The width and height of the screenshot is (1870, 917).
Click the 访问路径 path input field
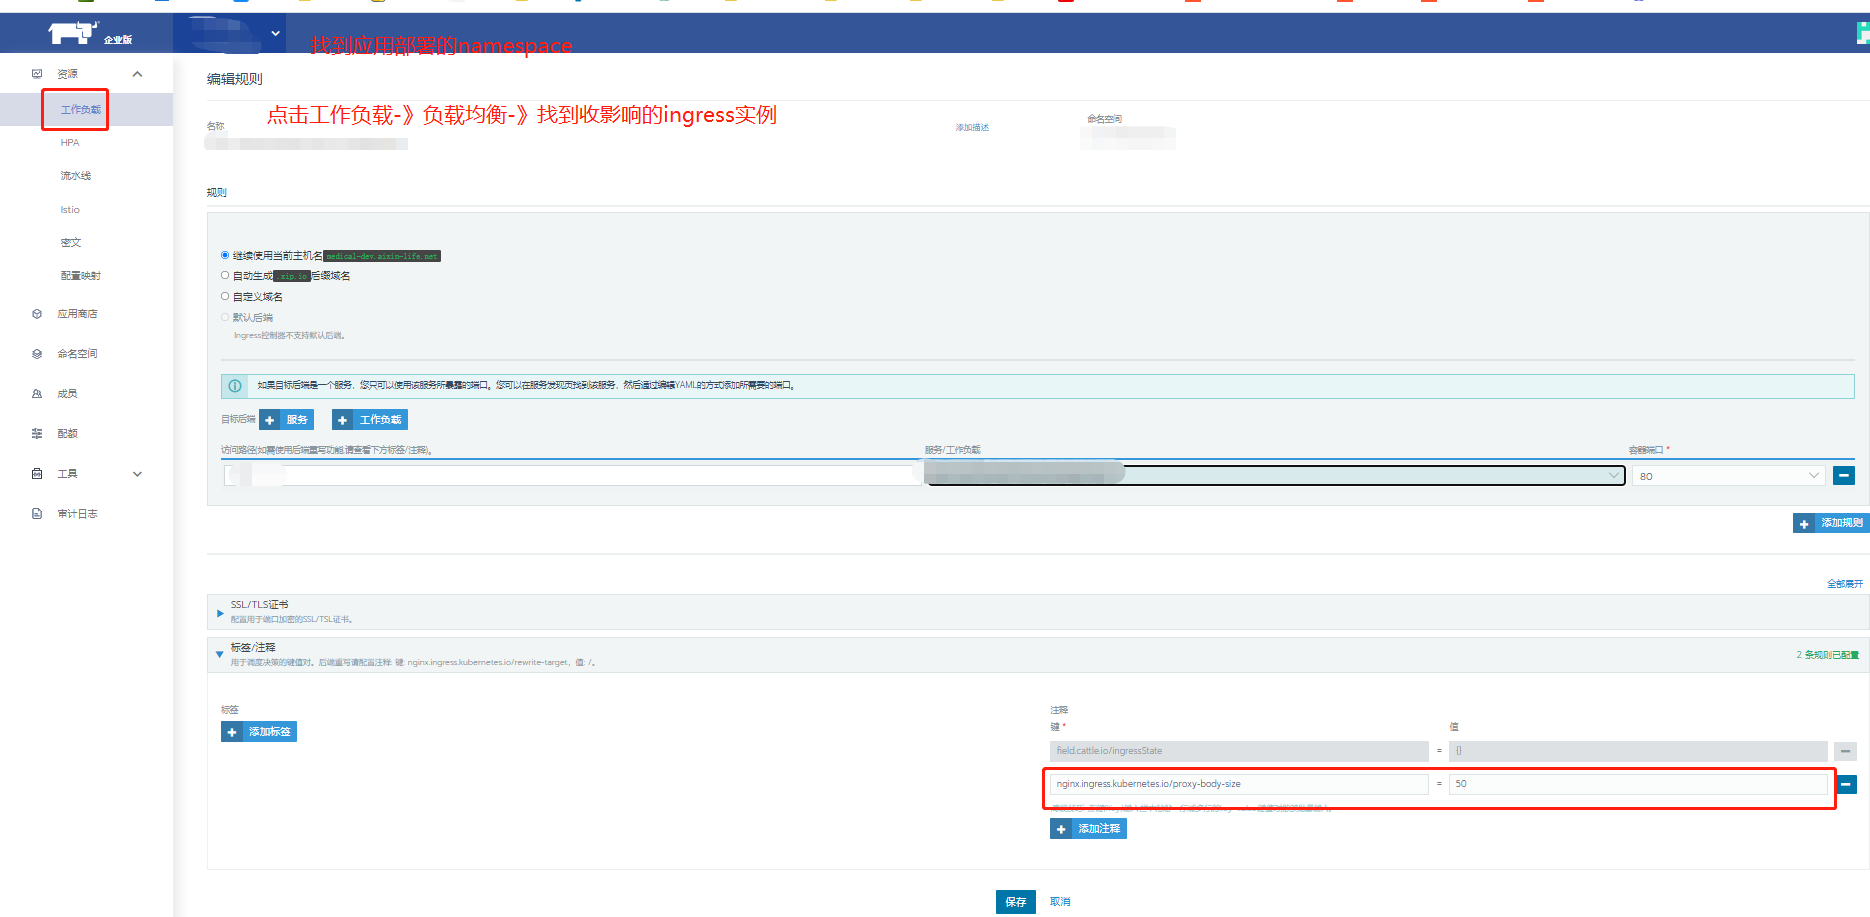point(600,473)
